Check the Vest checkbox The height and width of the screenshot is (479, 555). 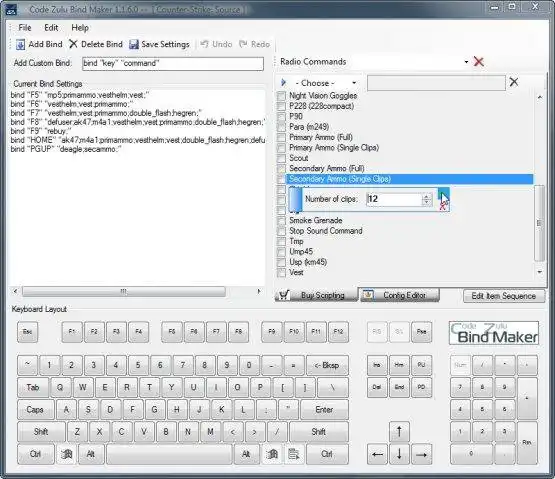pos(281,272)
